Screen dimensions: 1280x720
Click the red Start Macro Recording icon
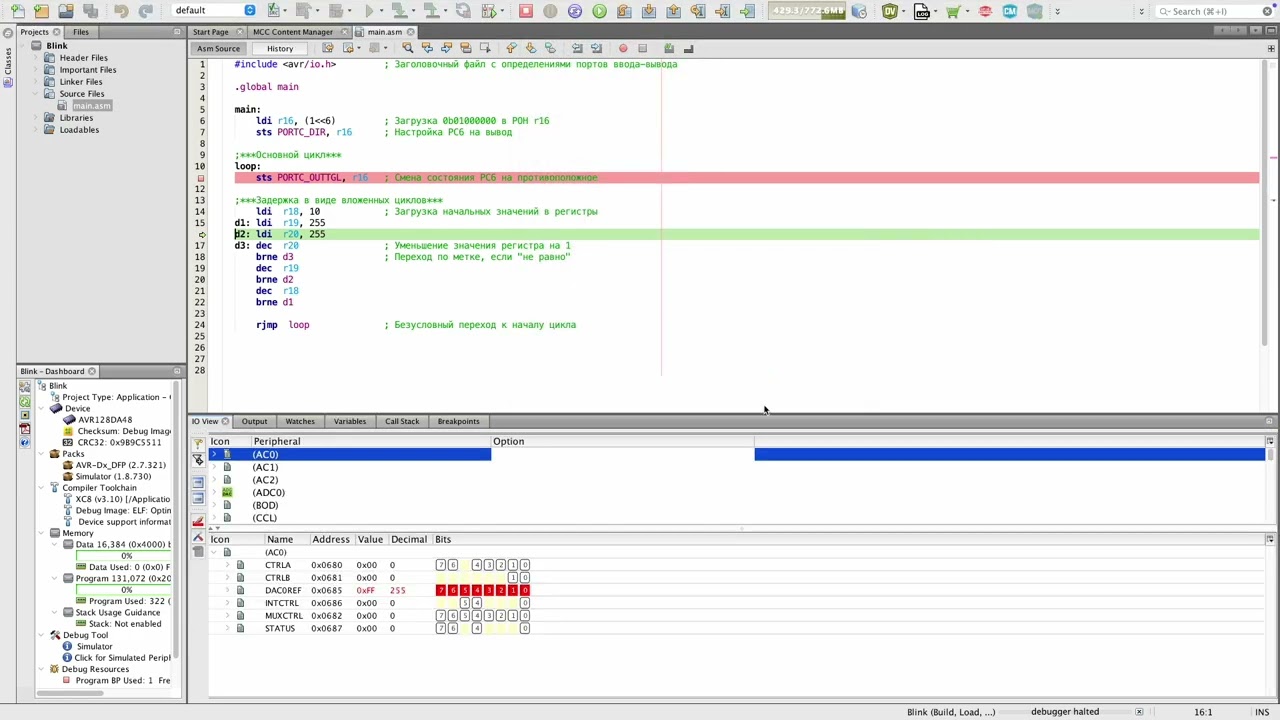point(623,48)
